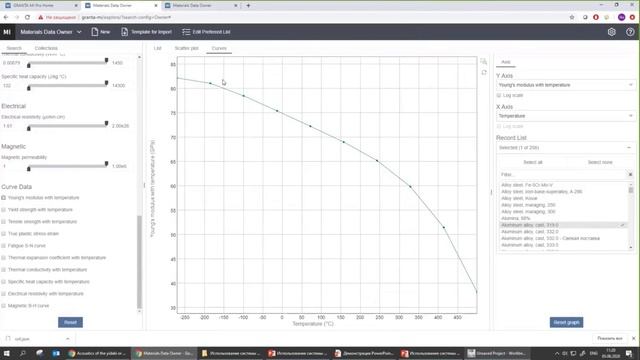
Task: Open Edit Preferred List icon
Action: [x=186, y=32]
